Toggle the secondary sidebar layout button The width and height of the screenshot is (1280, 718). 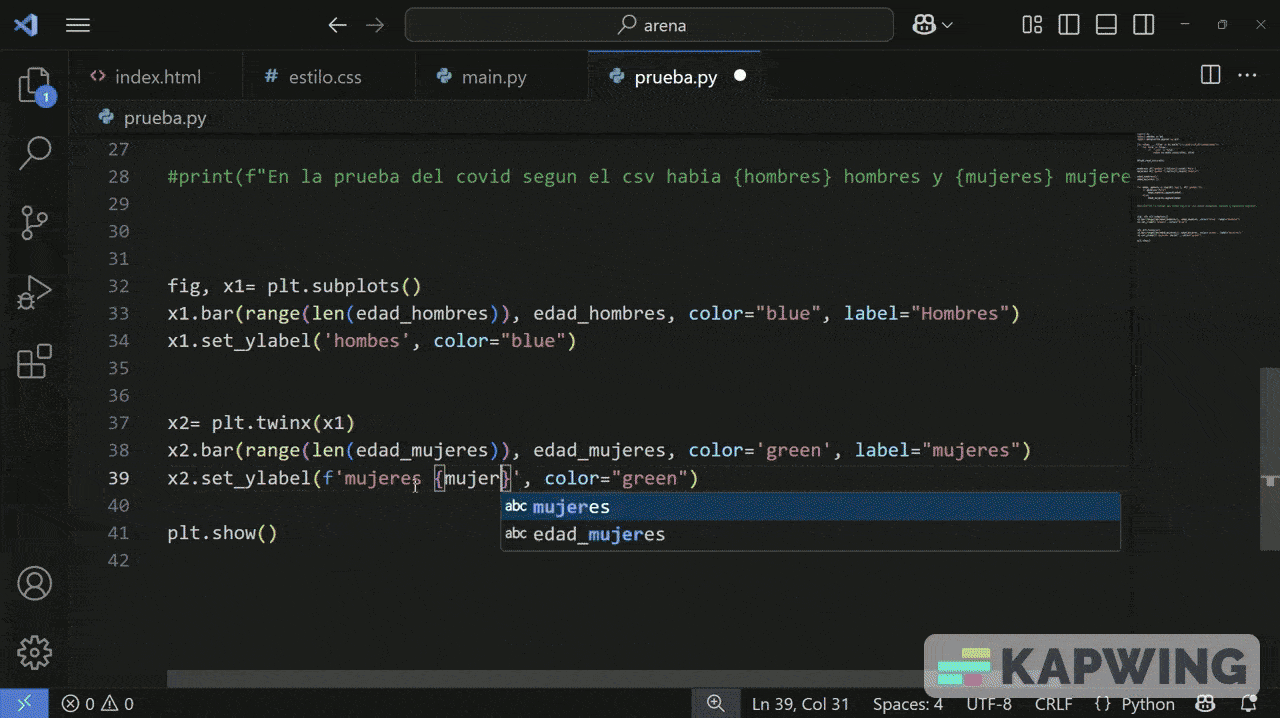click(1143, 25)
